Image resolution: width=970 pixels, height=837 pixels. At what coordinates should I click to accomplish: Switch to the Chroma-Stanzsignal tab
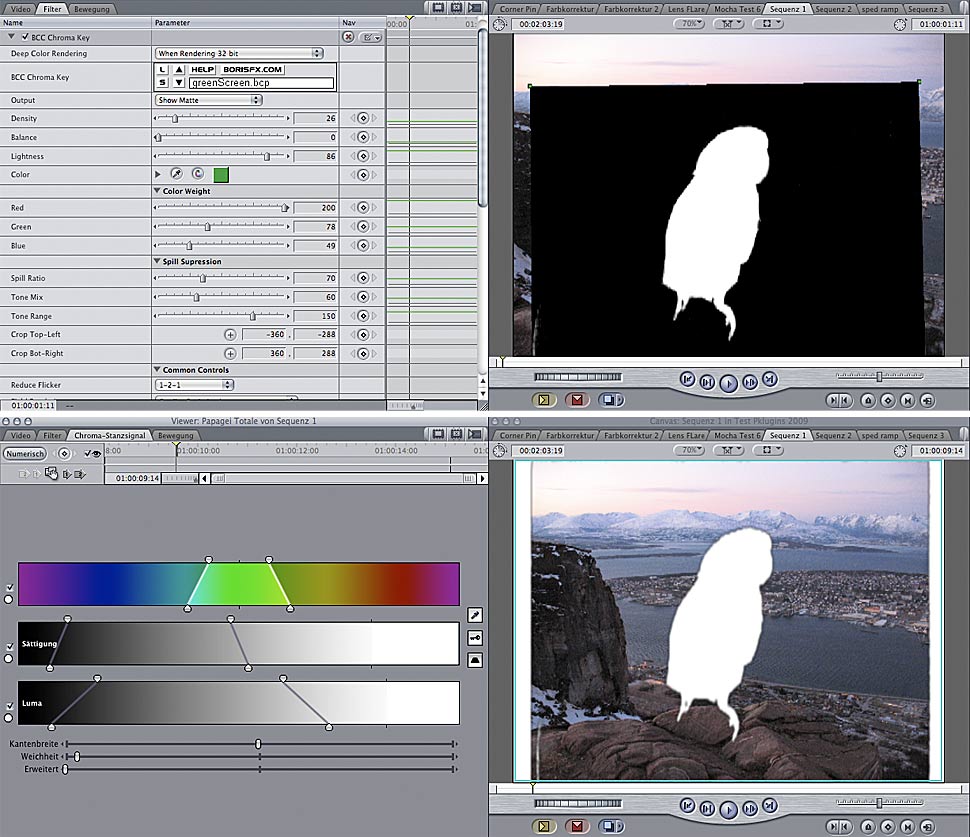pyautogui.click(x=110, y=436)
